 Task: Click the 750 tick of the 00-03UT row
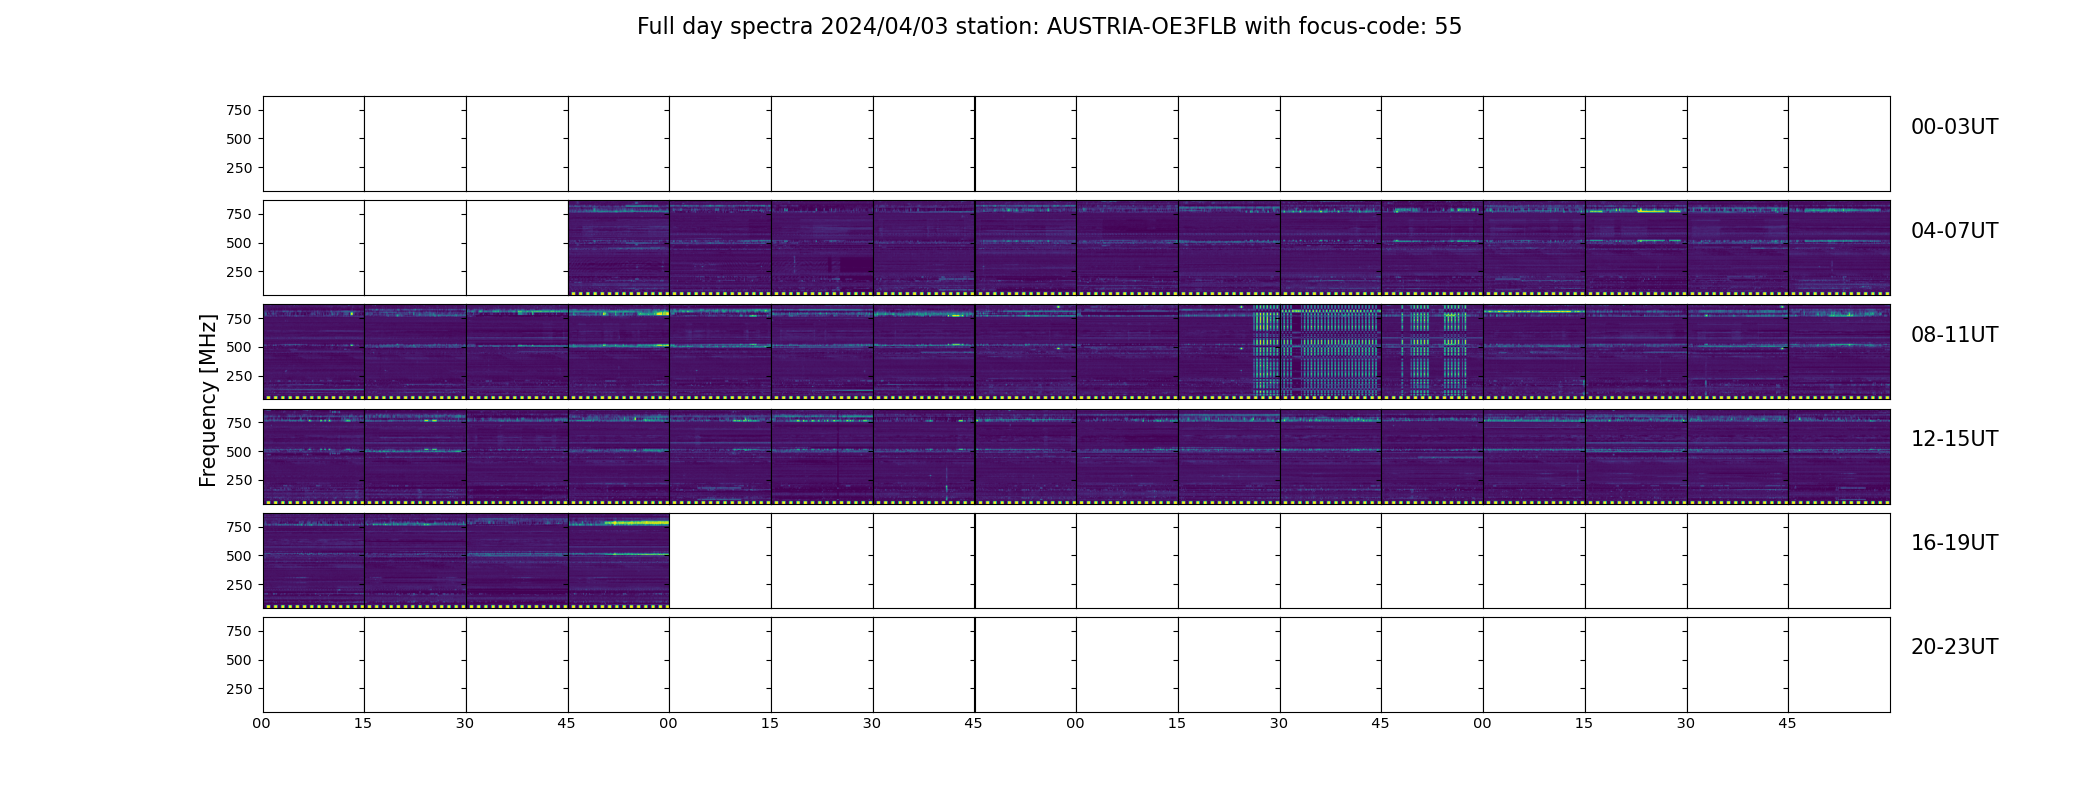pos(239,111)
